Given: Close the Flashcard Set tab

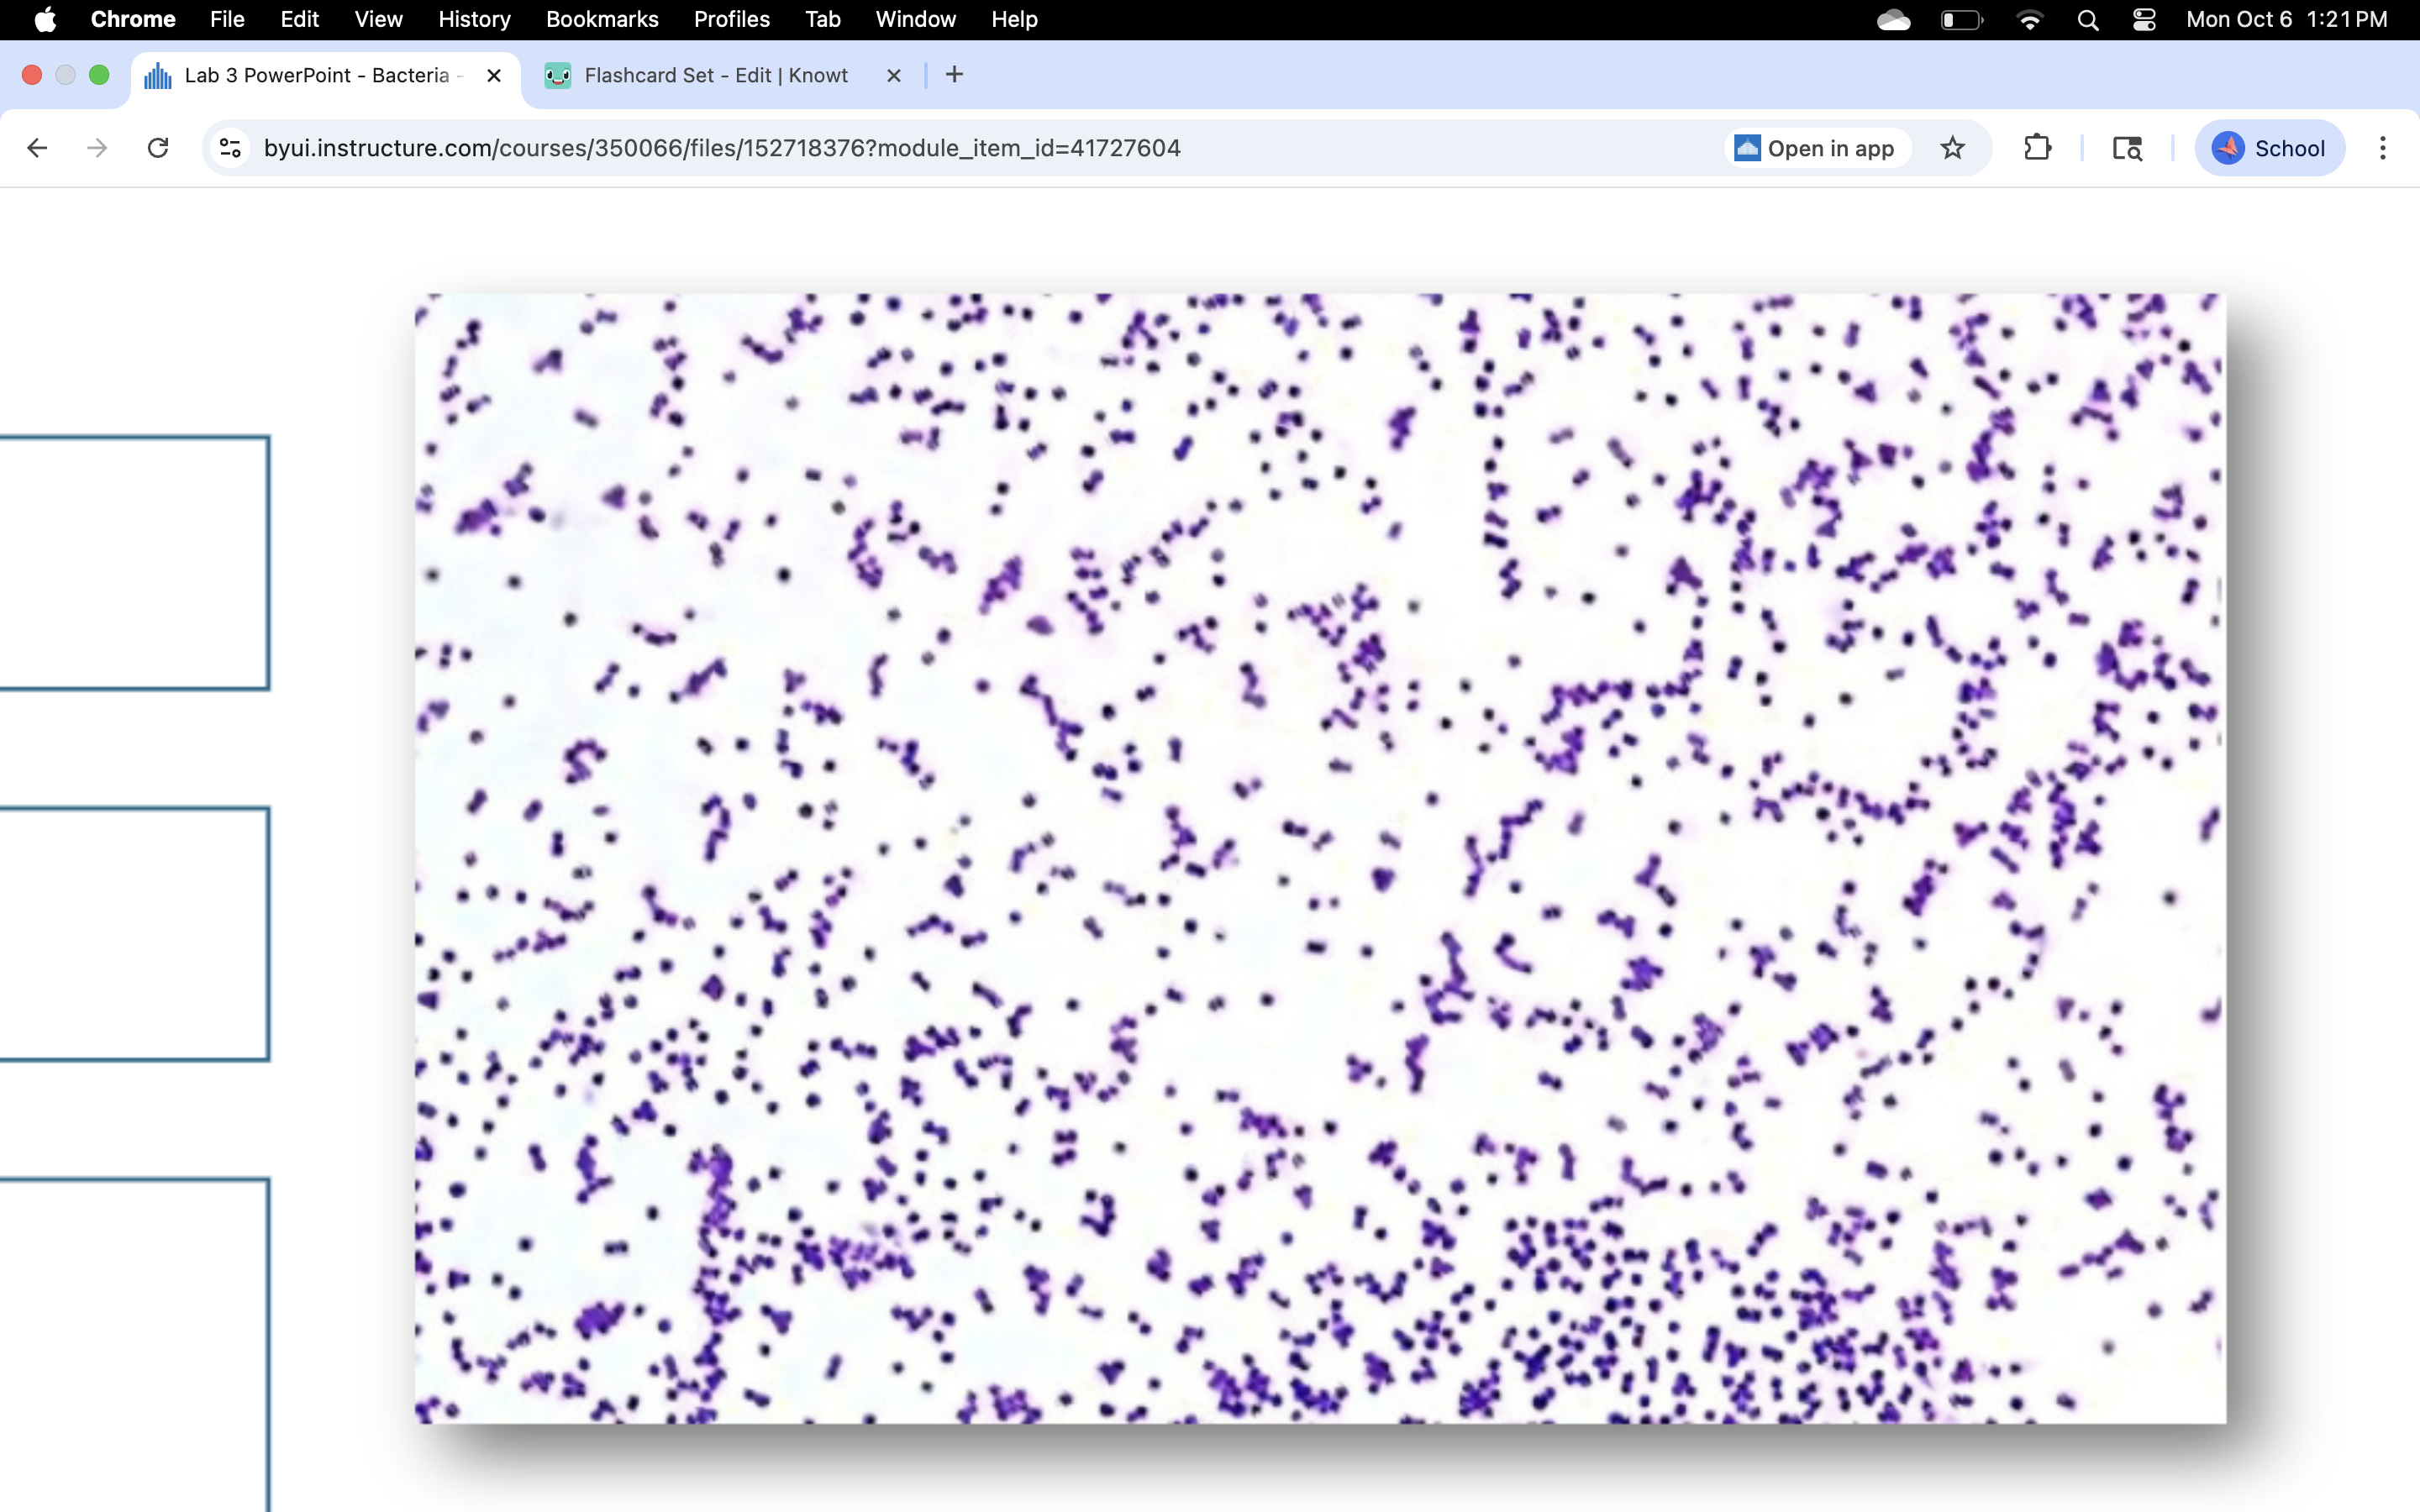Looking at the screenshot, I should [x=894, y=75].
